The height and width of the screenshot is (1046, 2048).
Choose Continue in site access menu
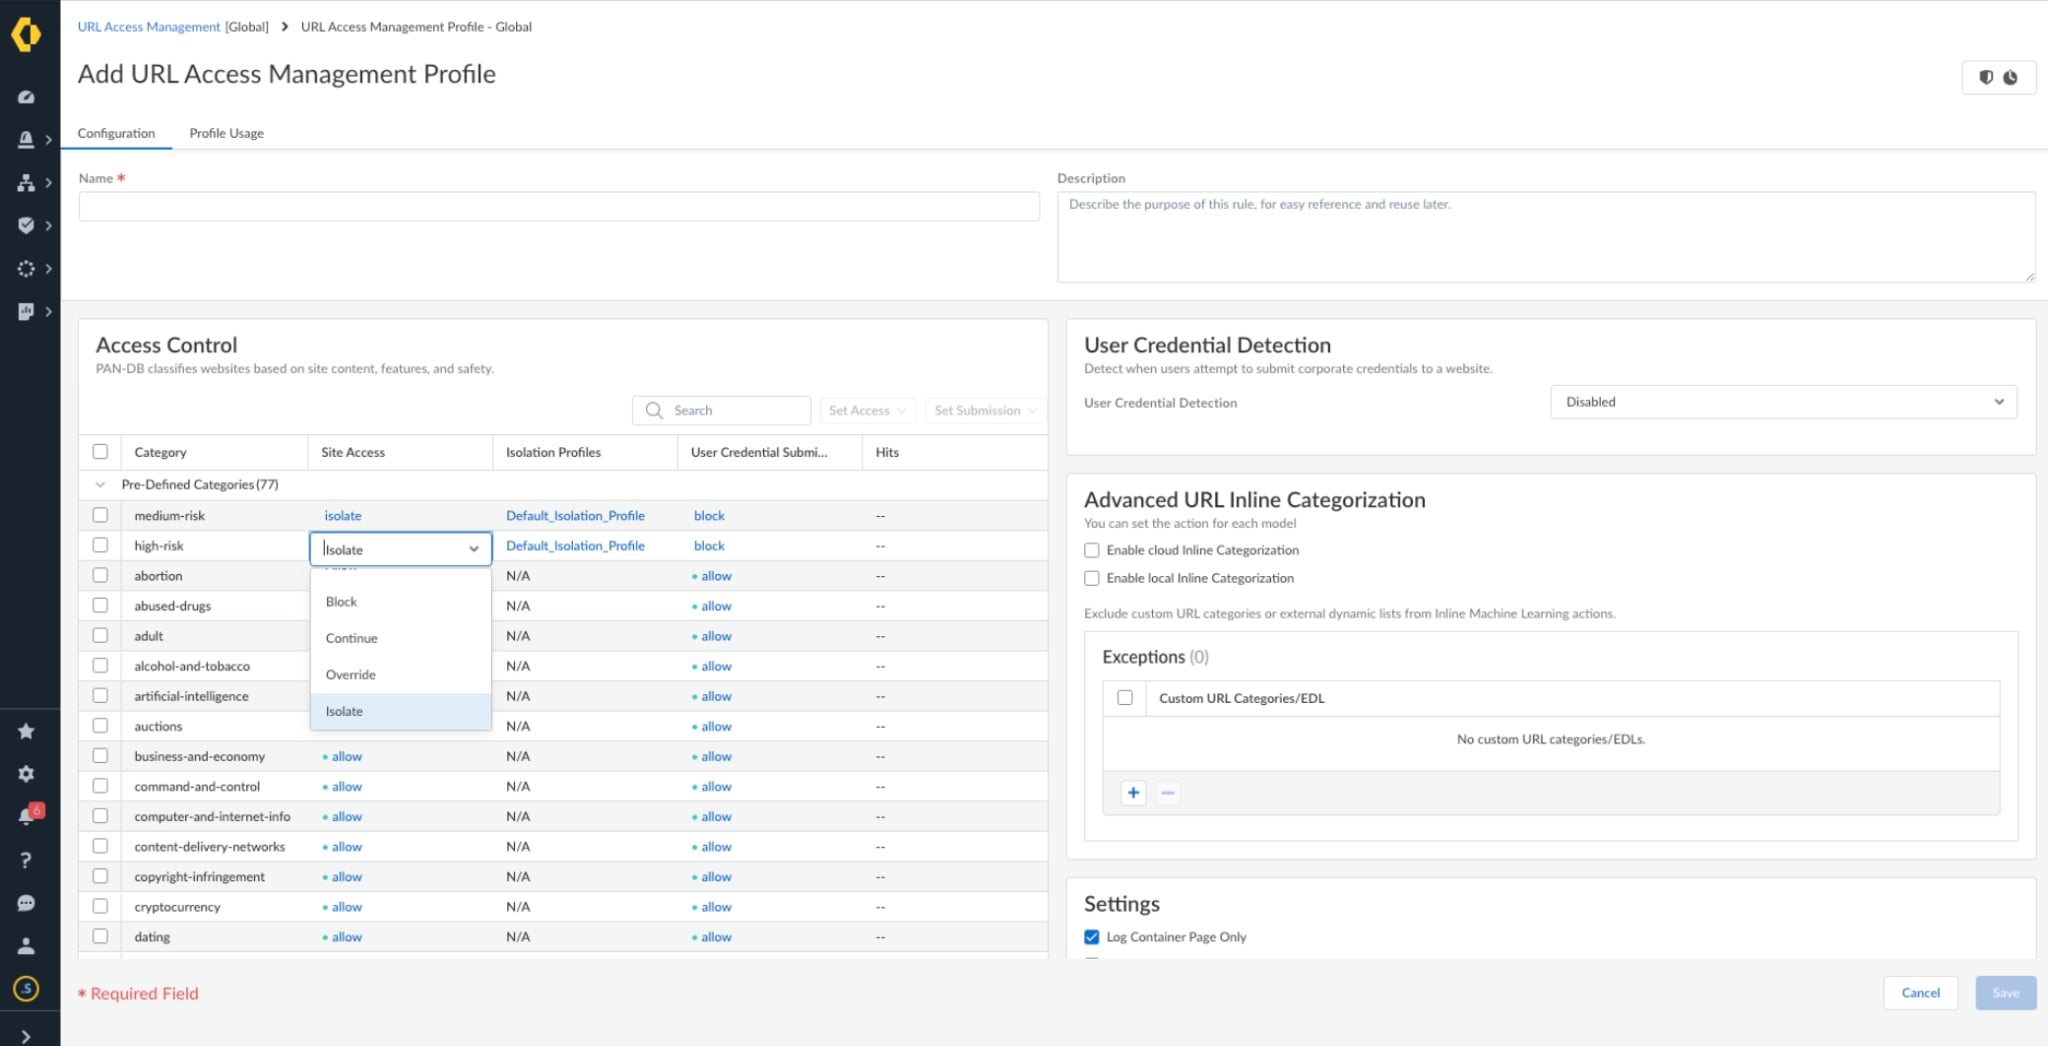pyautogui.click(x=401, y=638)
